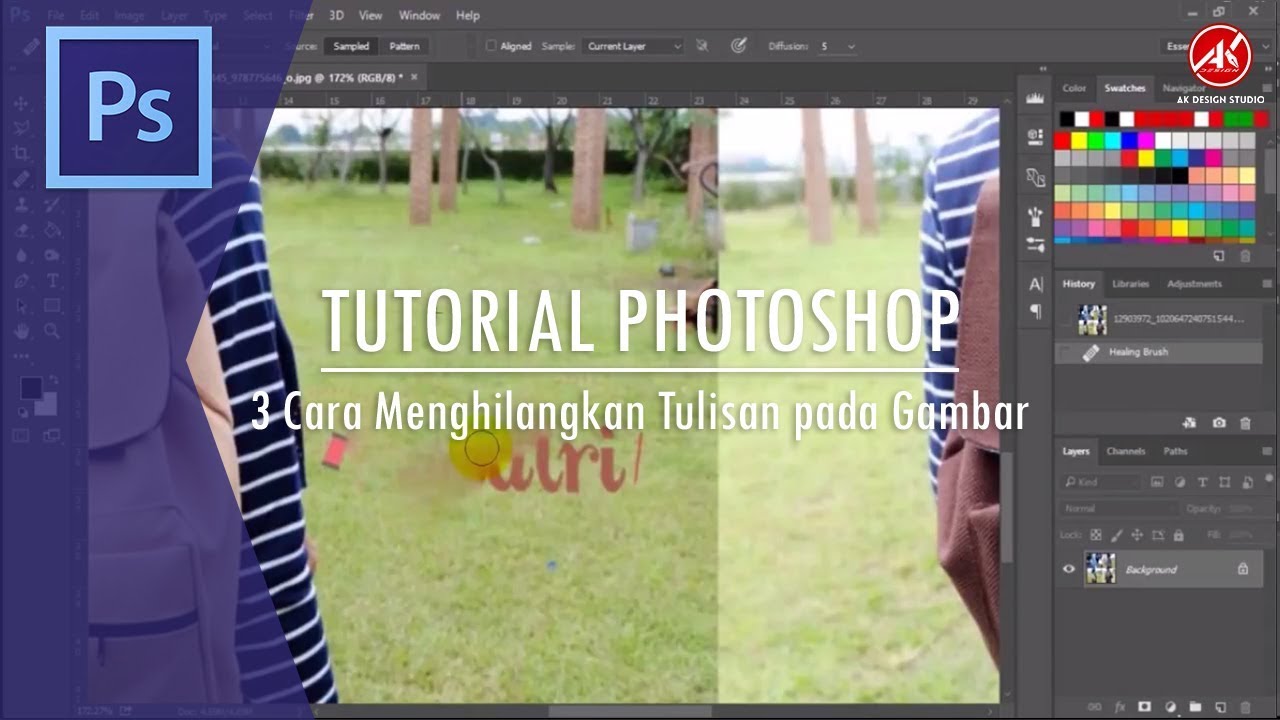
Task: Open the Window menu
Action: [x=419, y=15]
